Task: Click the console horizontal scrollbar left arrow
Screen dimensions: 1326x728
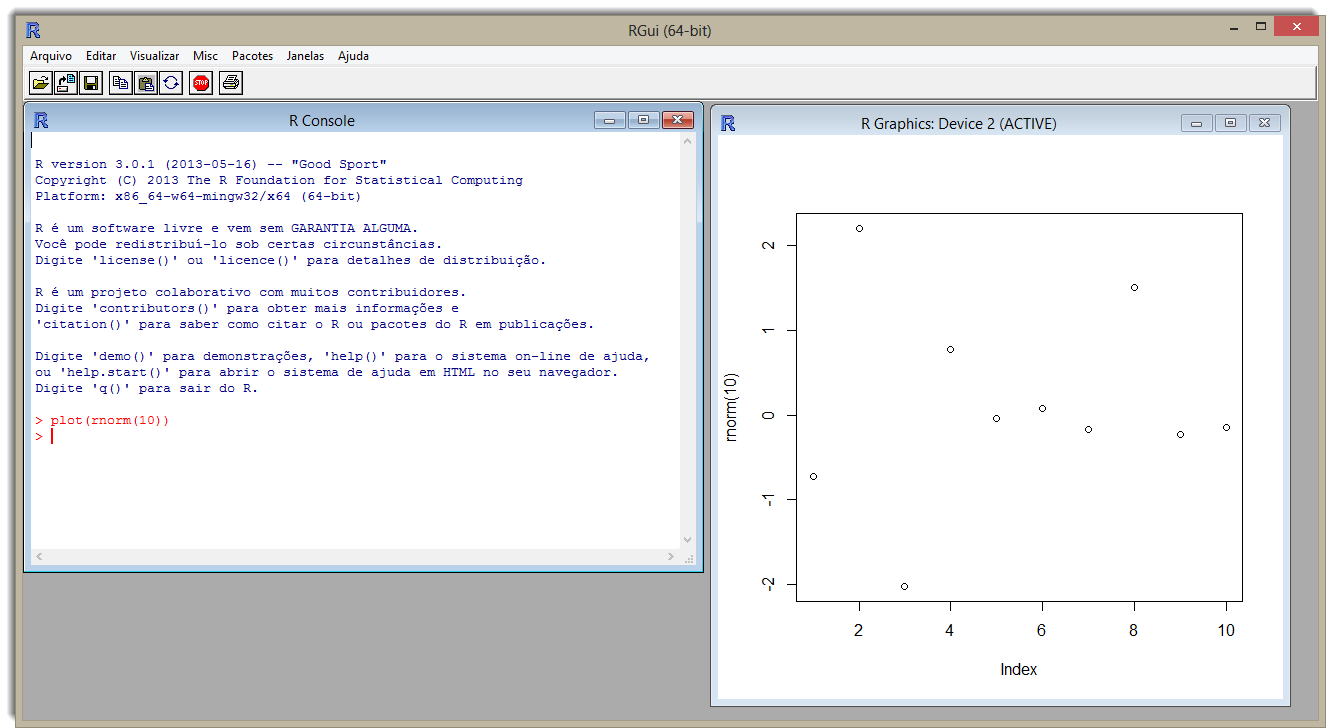Action: (39, 556)
